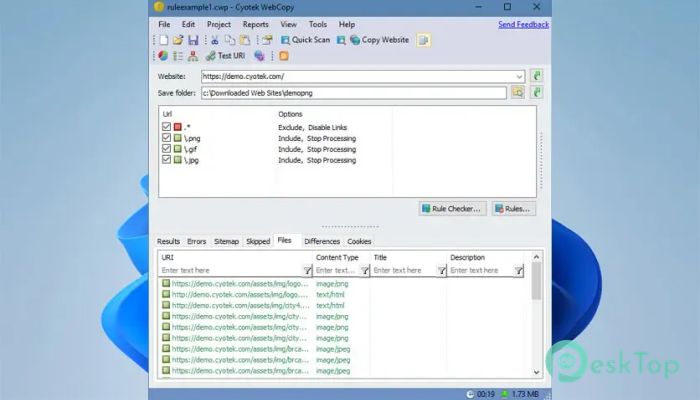Click the URI filter text box
The image size is (700, 400).
(x=231, y=271)
